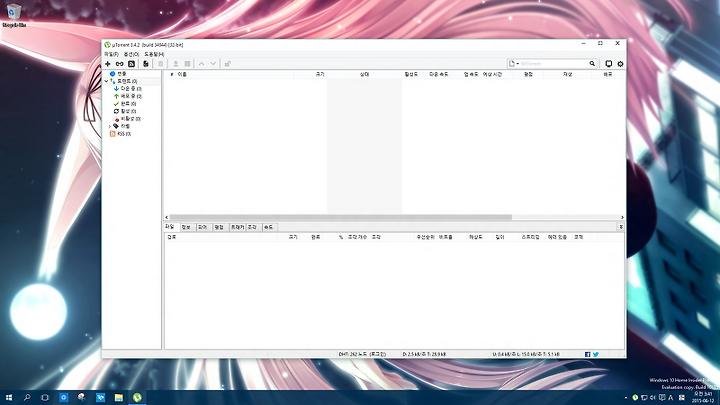Open the Remote device icon in toolbar
Screen dimensions: 720x405
click(x=608, y=64)
